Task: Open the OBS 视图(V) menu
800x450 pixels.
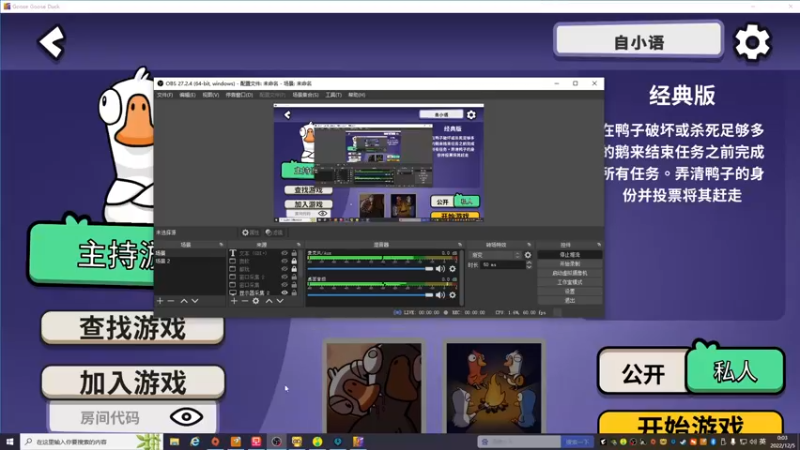Action: pyautogui.click(x=210, y=95)
